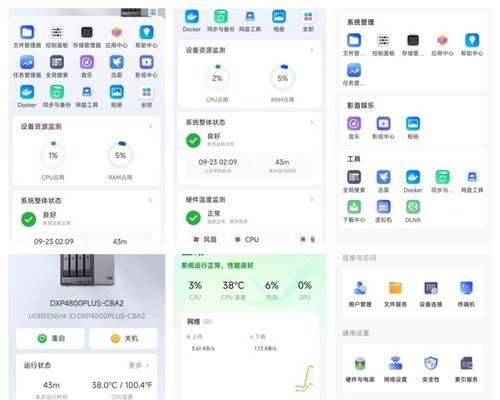Tap the 关机 shutdown button

coord(123,338)
